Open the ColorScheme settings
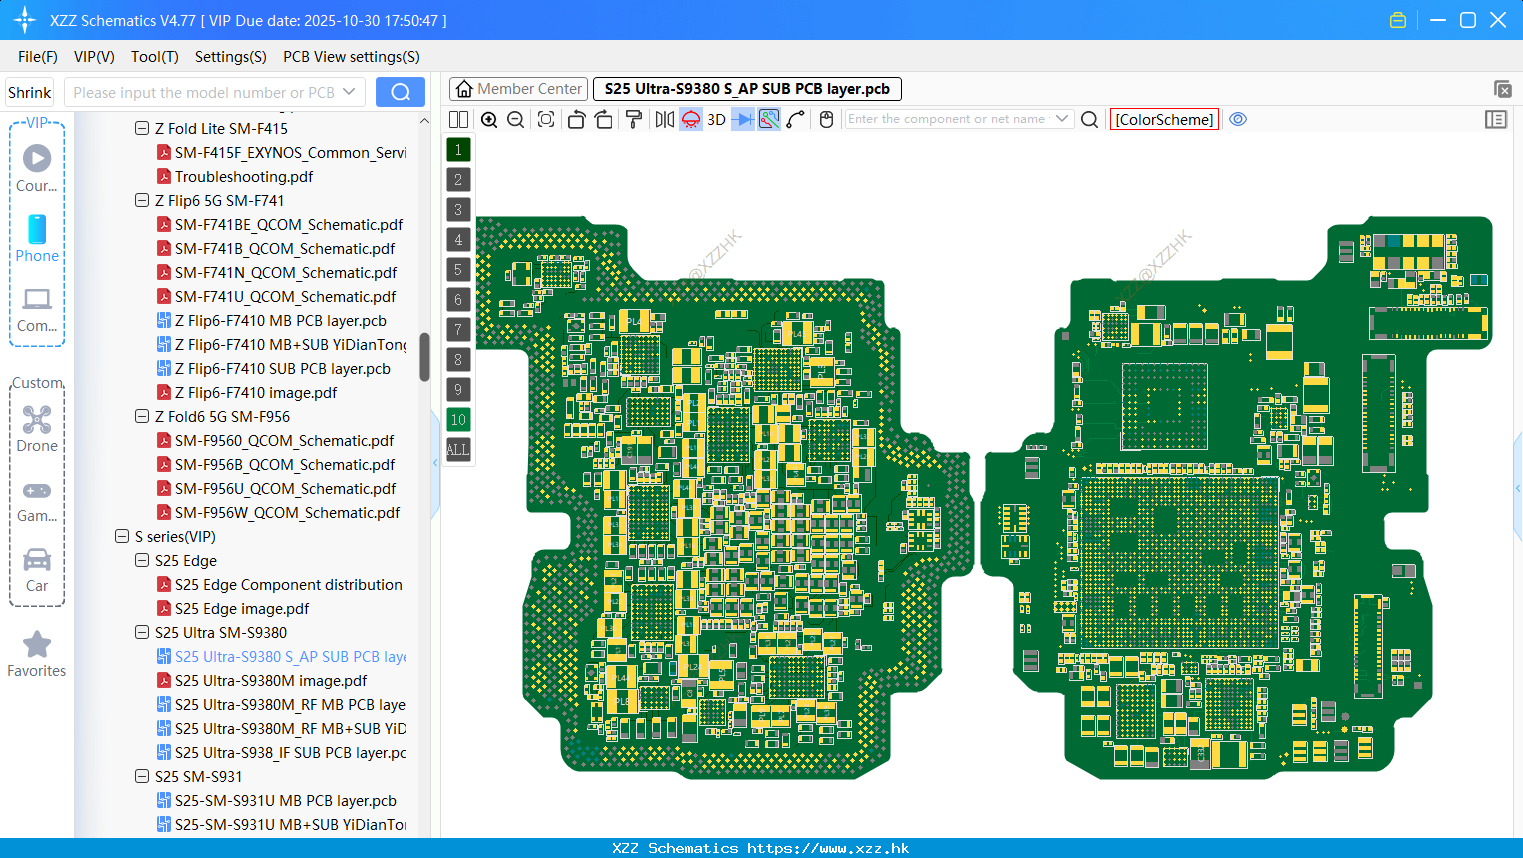1523x858 pixels. click(x=1163, y=119)
